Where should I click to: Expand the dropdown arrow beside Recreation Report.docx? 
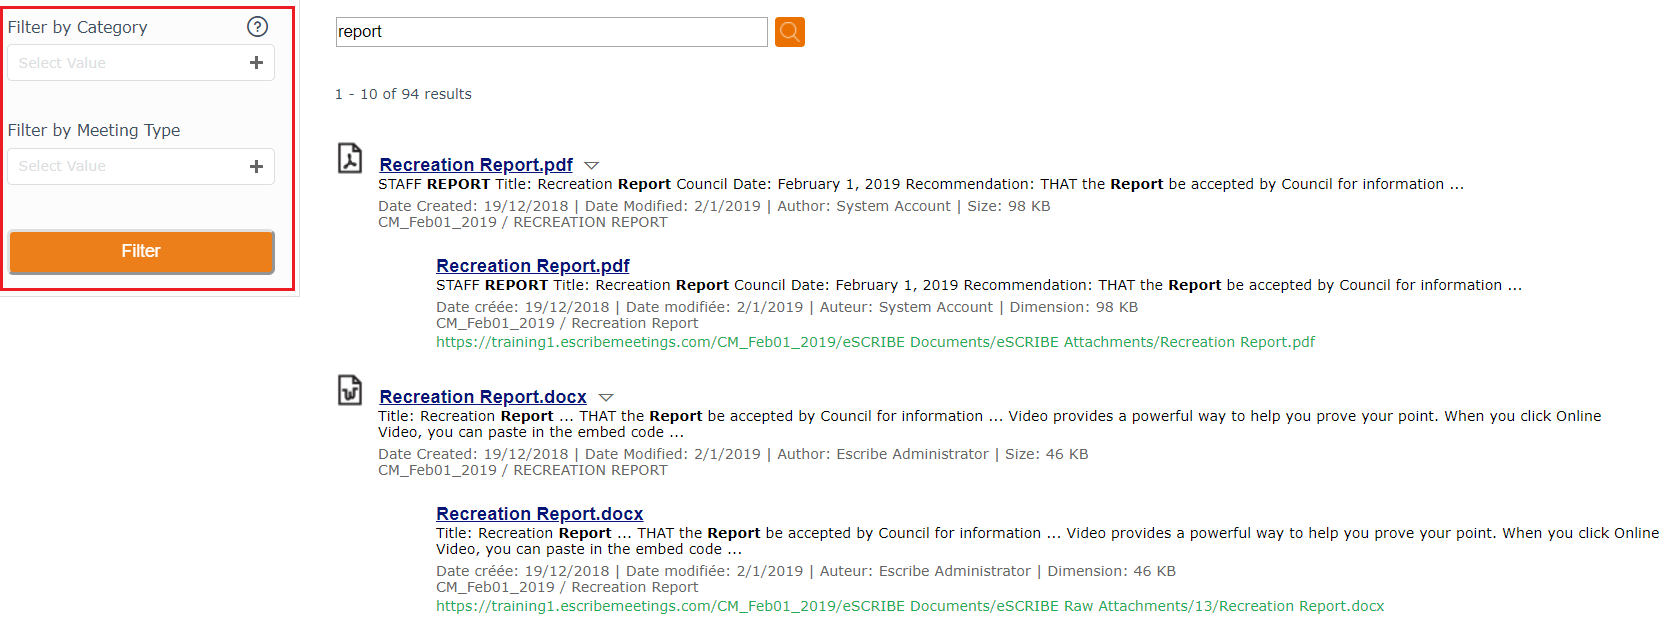(x=605, y=397)
